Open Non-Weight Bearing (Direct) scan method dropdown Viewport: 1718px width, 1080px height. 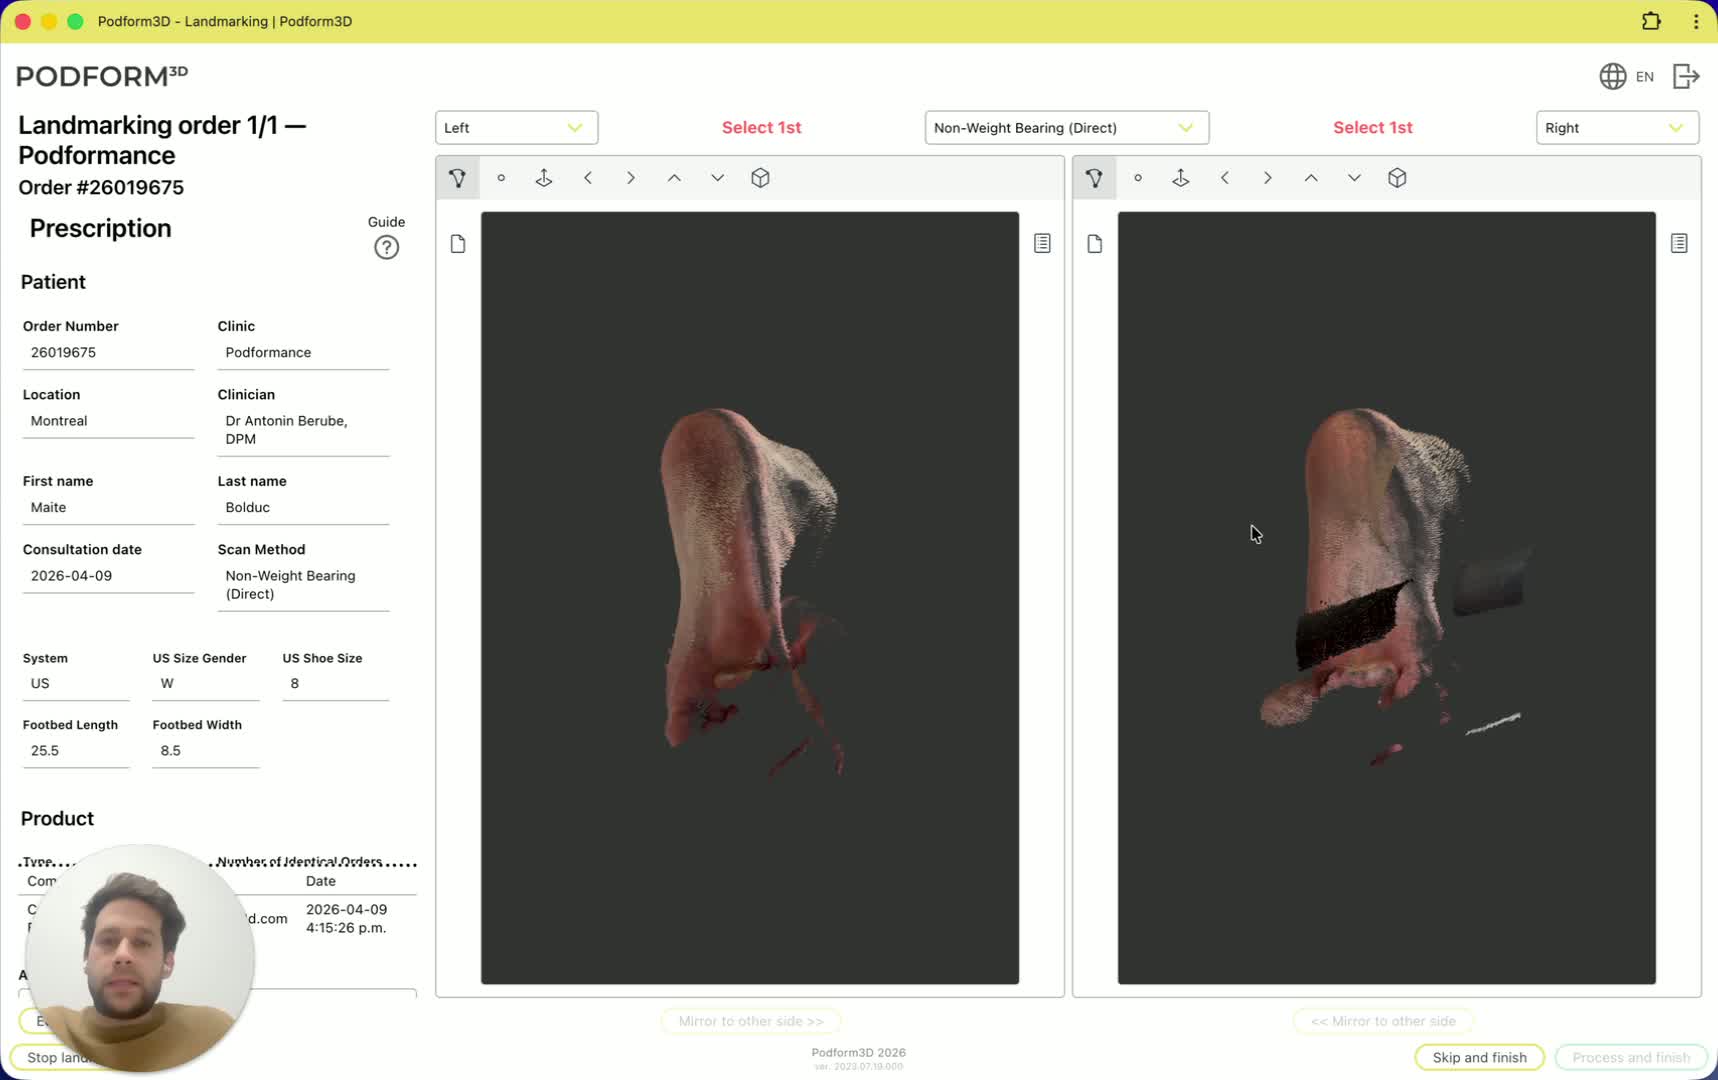coord(1066,128)
